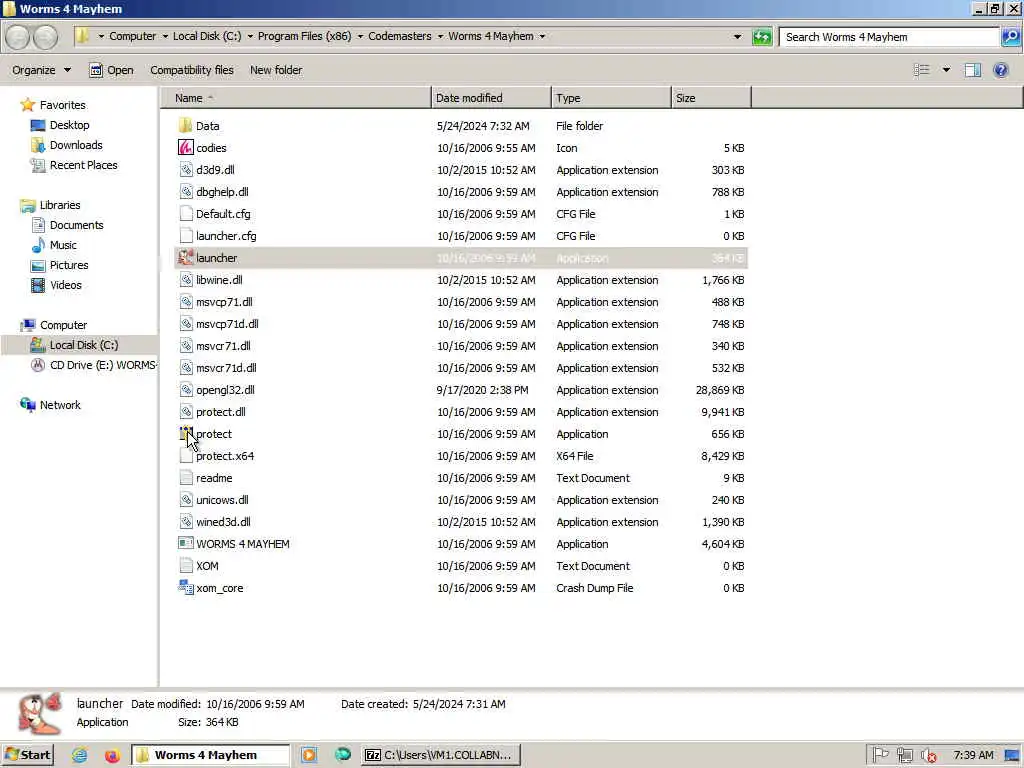Viewport: 1024px width, 768px height.
Task: Open Internet Explorer from the taskbar
Action: coord(80,755)
